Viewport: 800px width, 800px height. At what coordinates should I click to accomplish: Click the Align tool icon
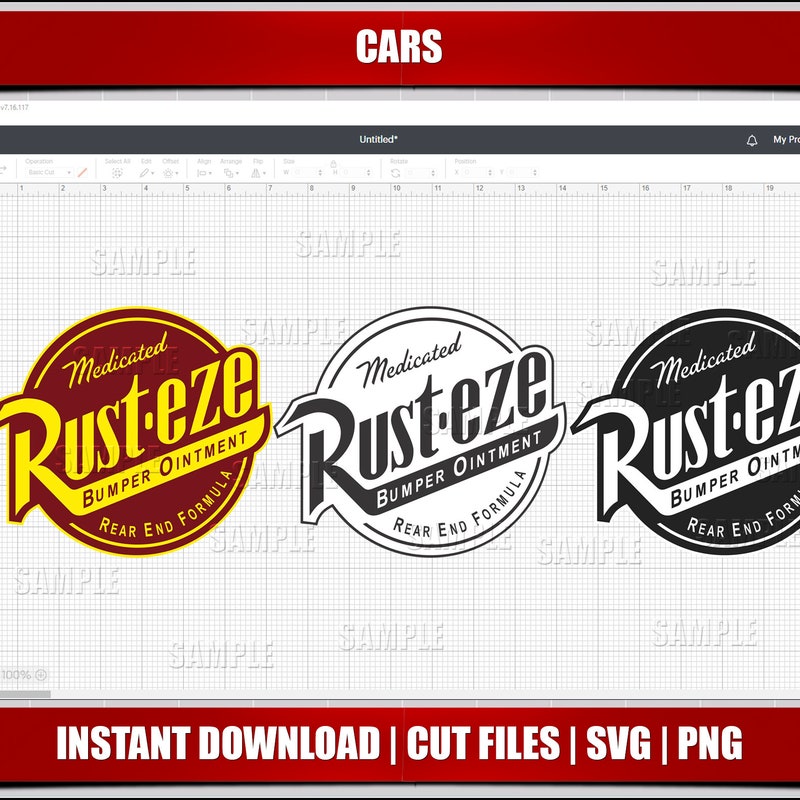(x=202, y=172)
